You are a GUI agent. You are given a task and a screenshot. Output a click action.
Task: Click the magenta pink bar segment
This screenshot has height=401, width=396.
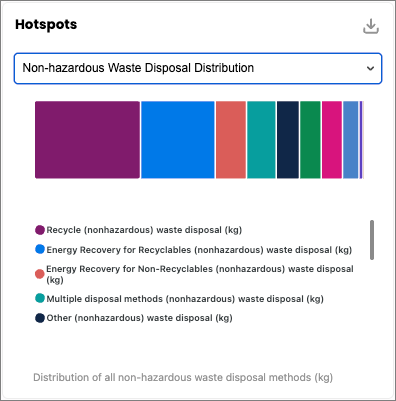pyautogui.click(x=332, y=140)
